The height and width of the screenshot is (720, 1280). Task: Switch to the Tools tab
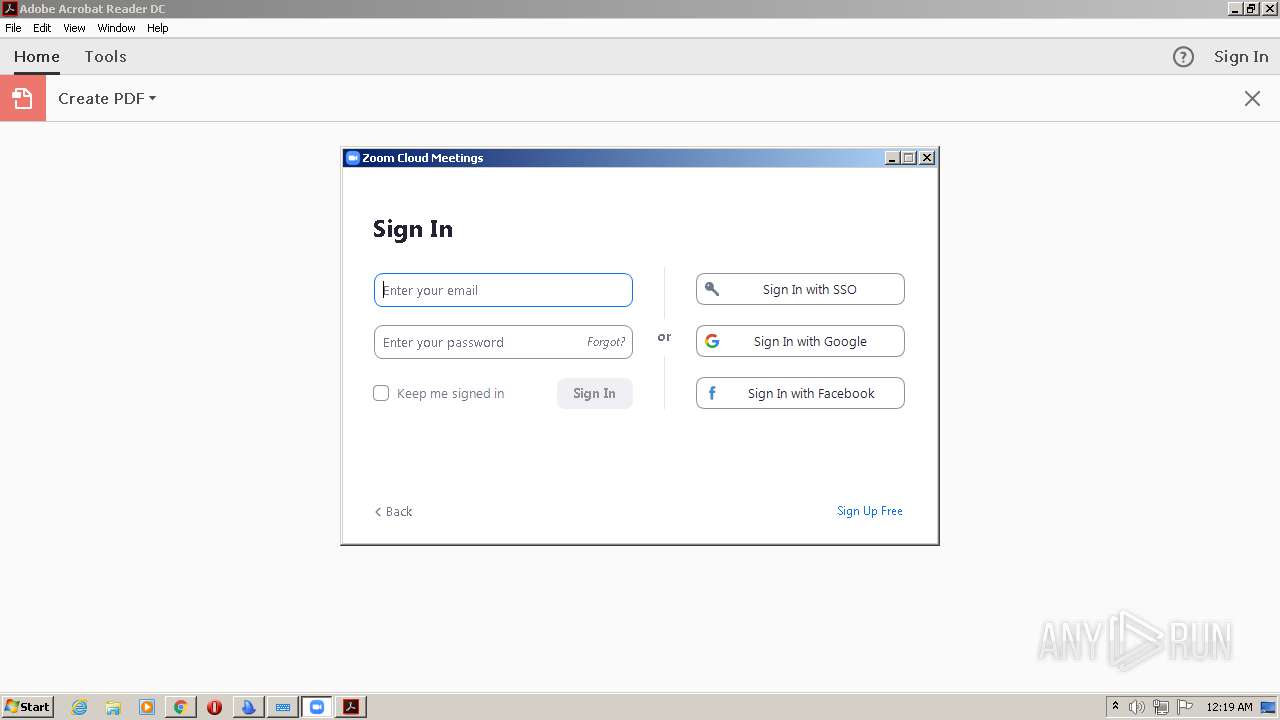point(105,57)
